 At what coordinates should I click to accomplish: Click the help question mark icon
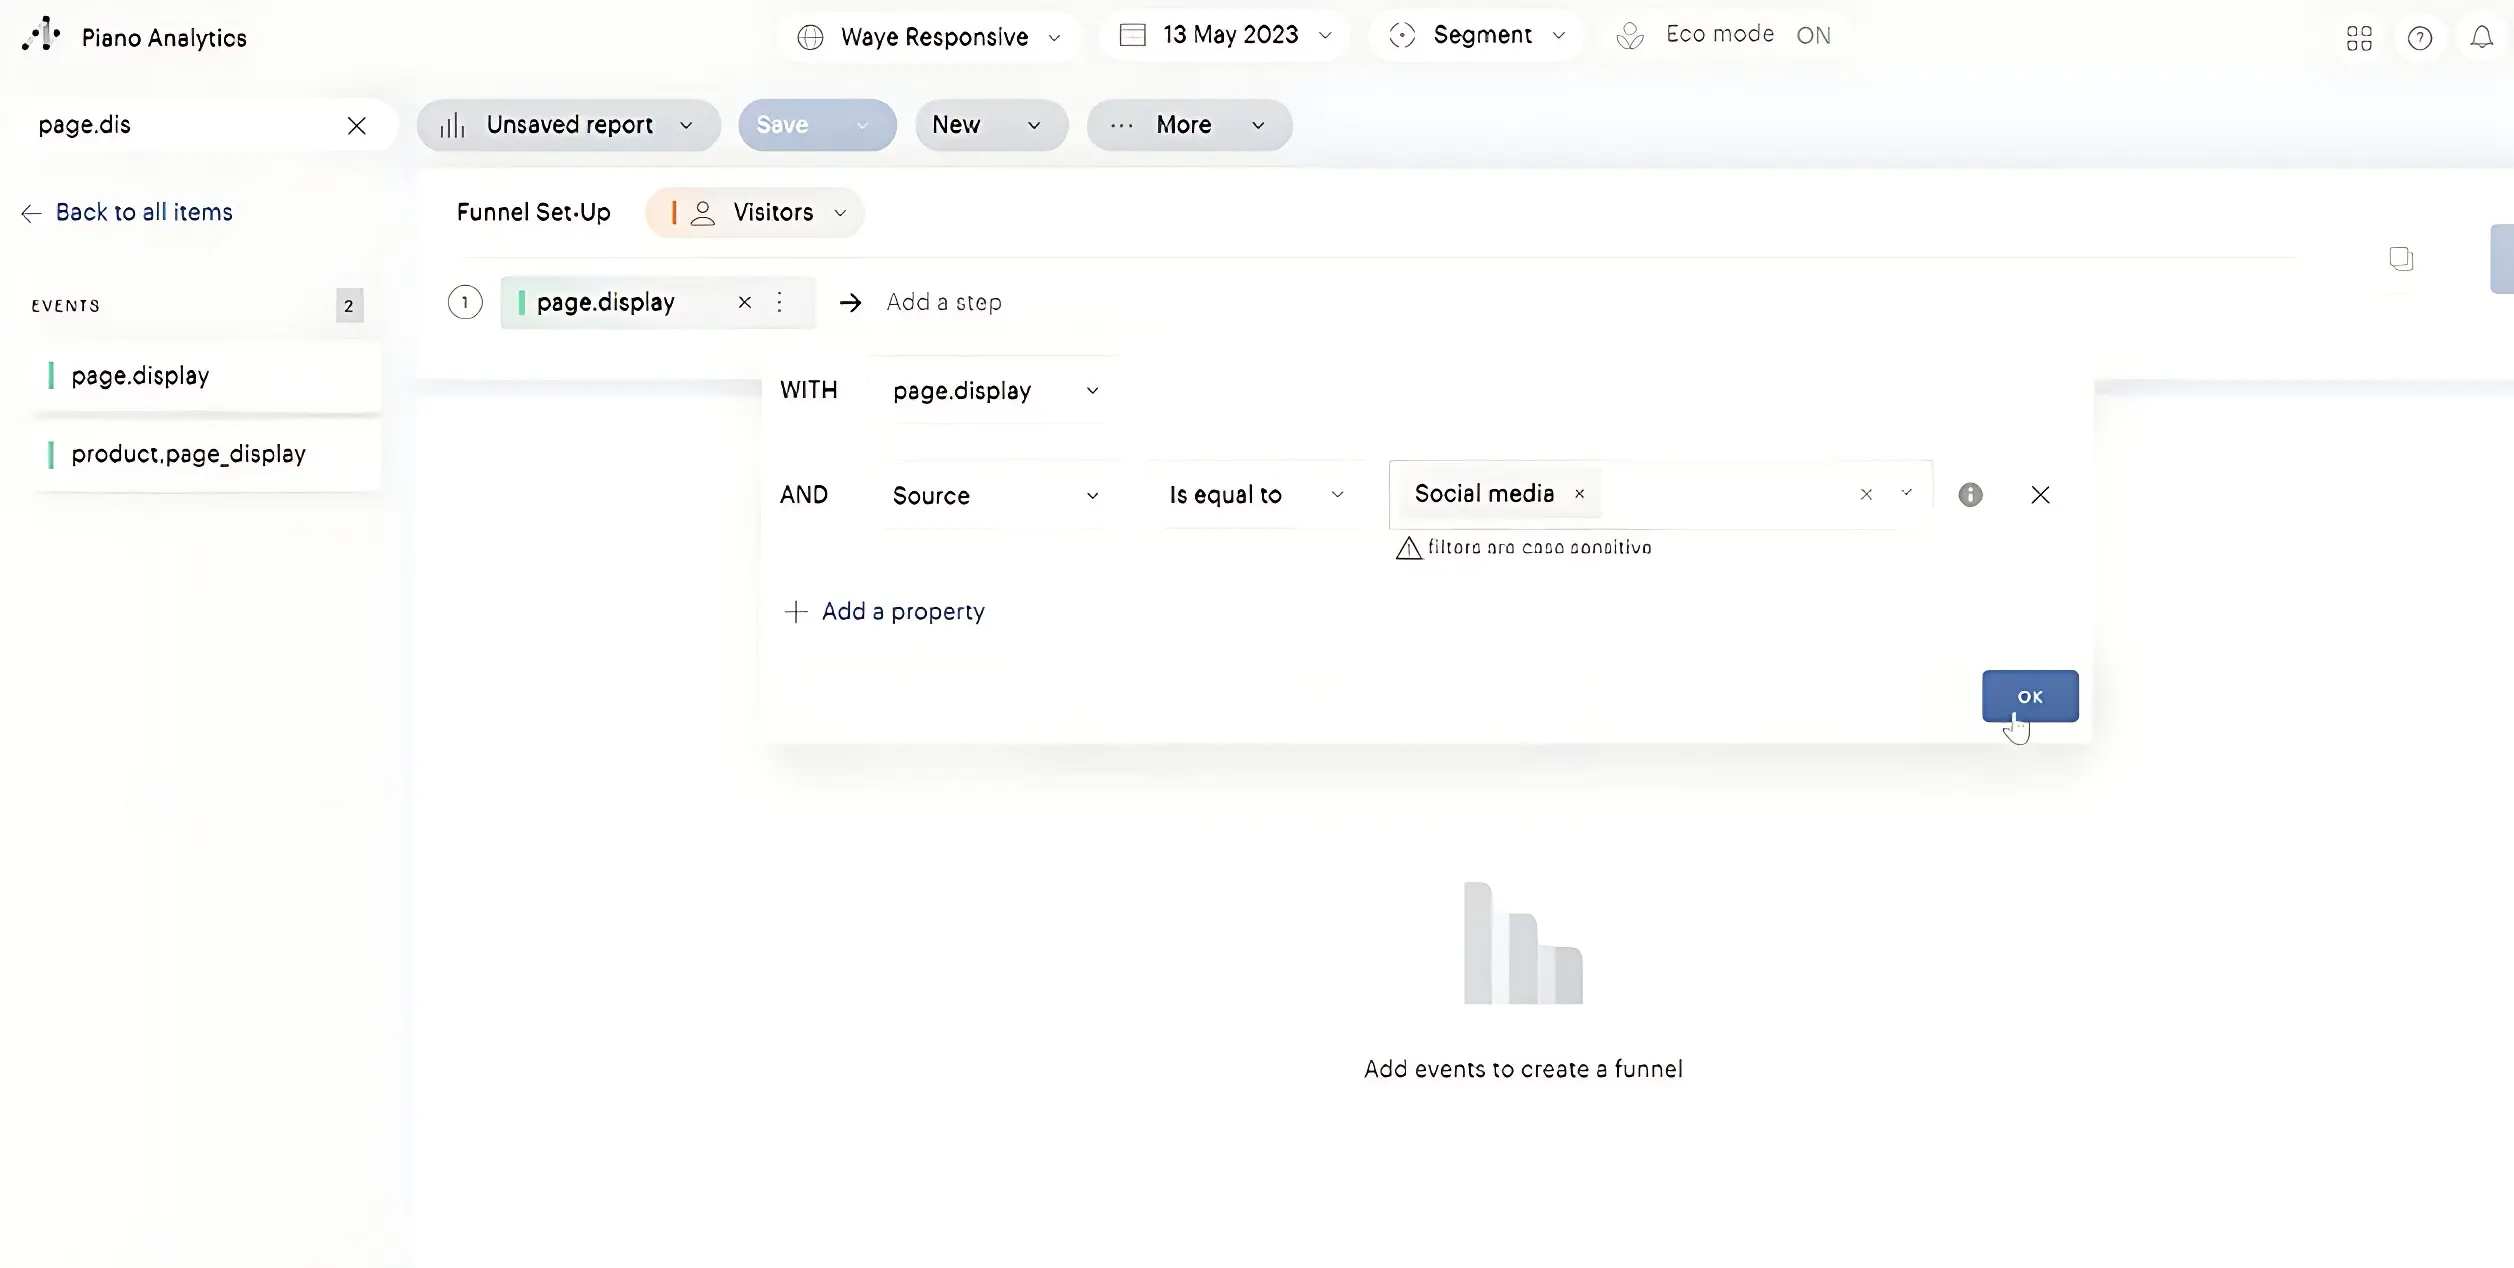click(x=2419, y=38)
